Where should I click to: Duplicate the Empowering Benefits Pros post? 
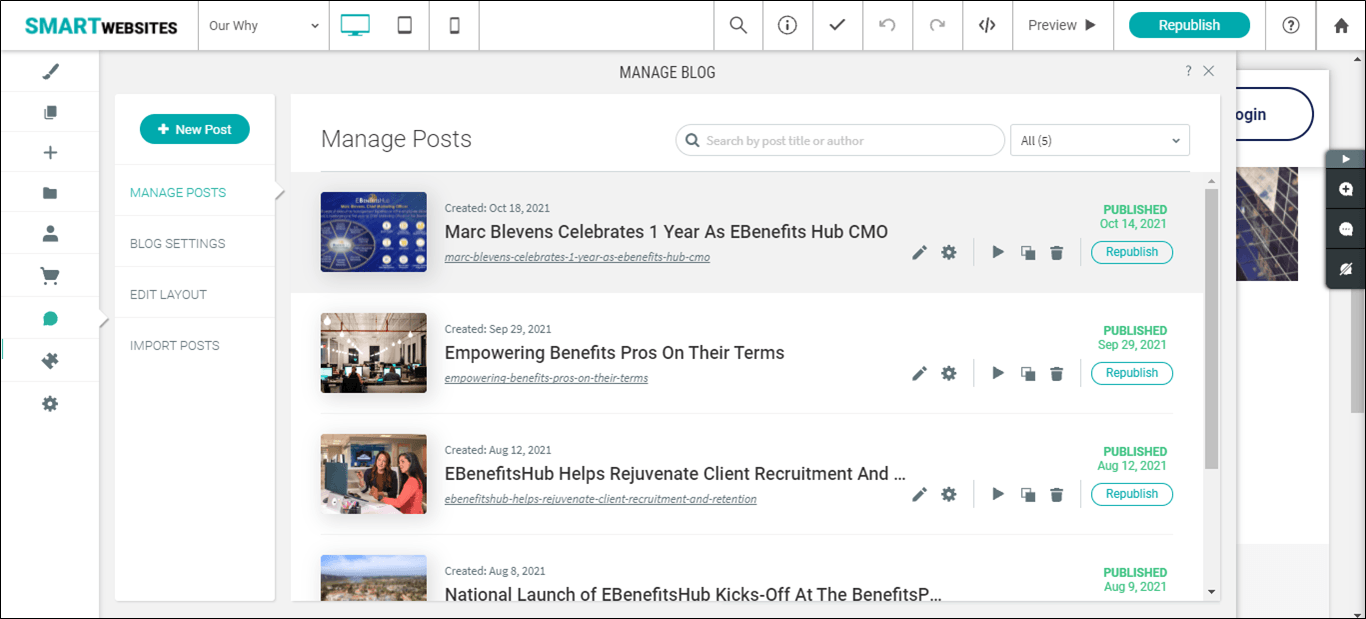[1028, 373]
